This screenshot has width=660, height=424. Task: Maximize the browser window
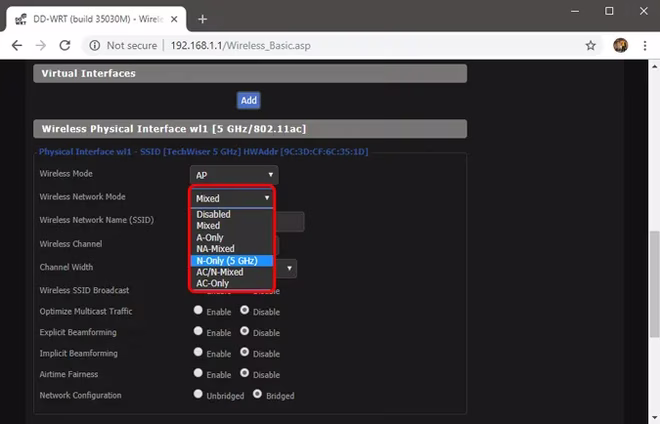609,11
